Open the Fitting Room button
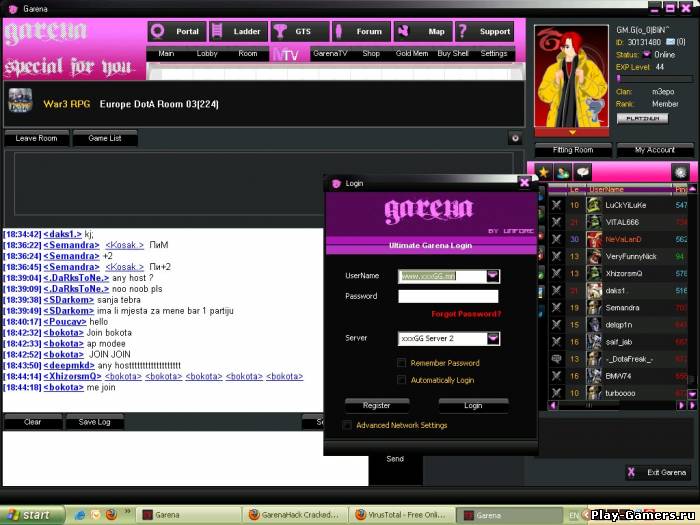This screenshot has width=700, height=525. click(x=573, y=150)
